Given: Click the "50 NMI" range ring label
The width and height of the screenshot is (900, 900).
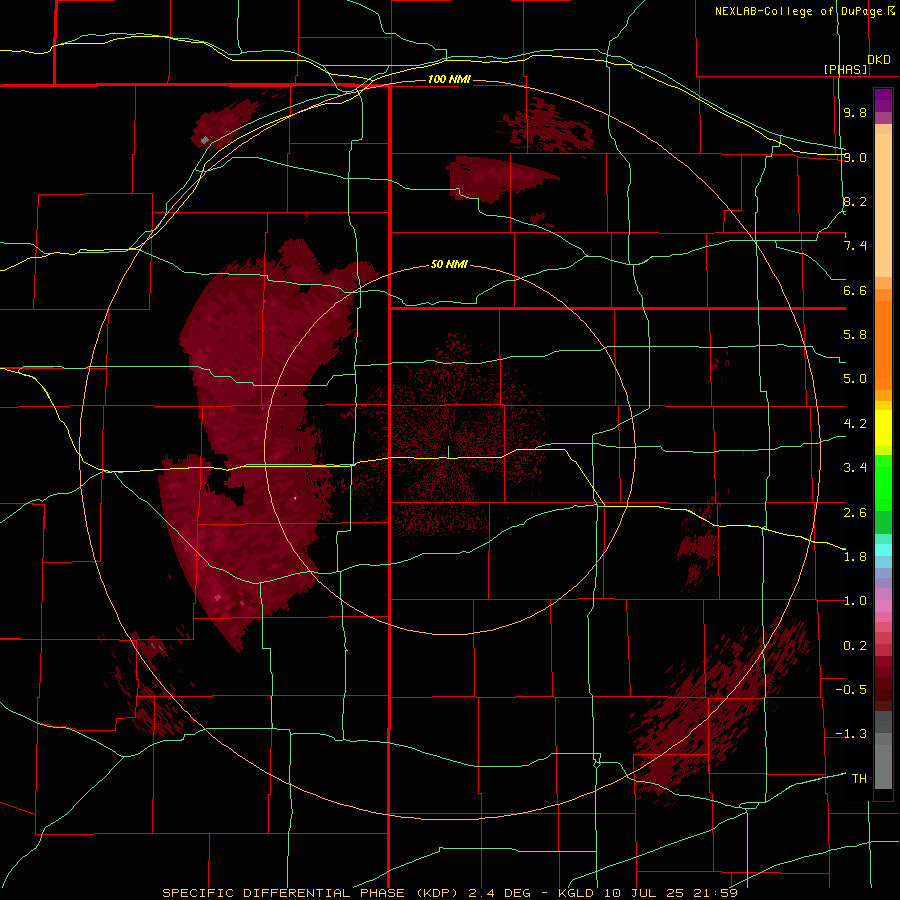Looking at the screenshot, I should pos(449,264).
